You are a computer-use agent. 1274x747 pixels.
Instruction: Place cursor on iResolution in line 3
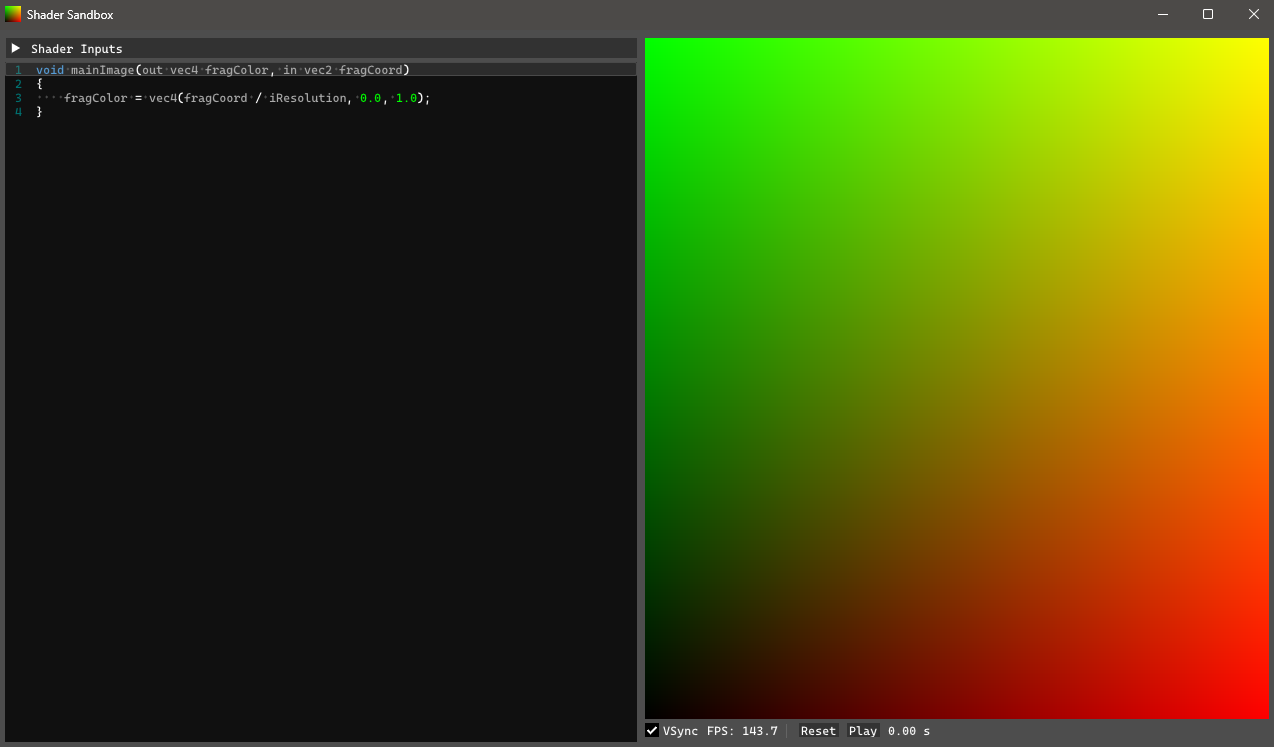(309, 98)
